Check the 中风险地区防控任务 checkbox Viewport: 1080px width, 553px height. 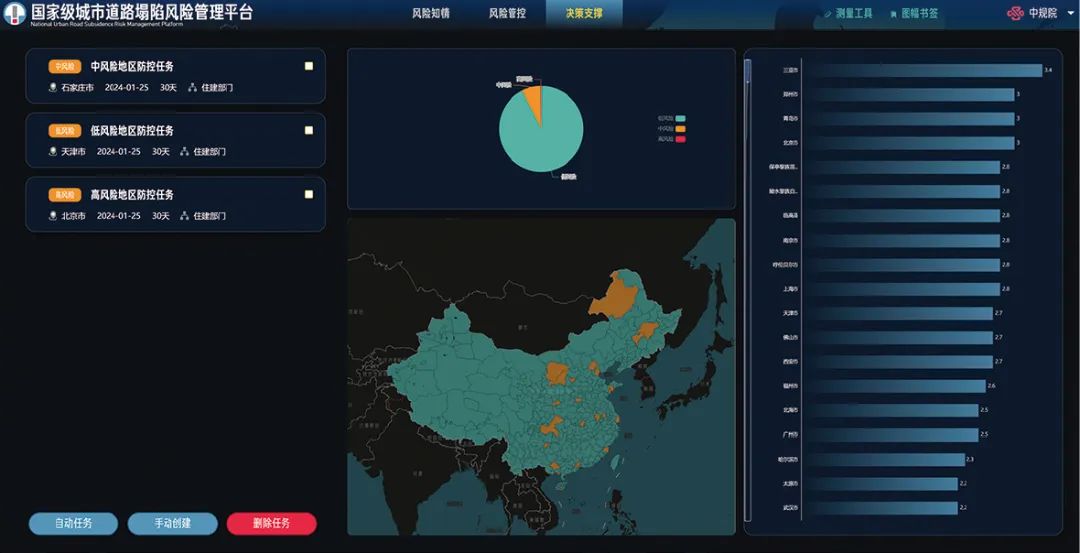(309, 66)
